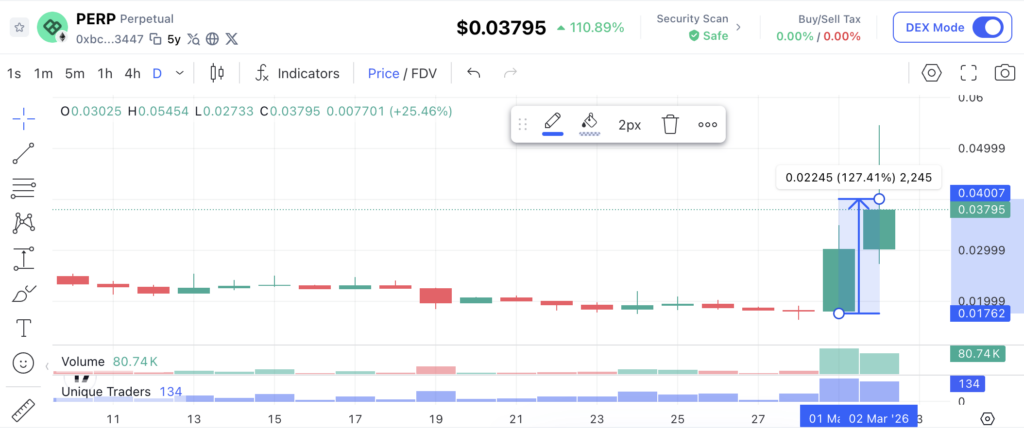1024x428 pixels.
Task: Select the 1s timeframe
Action: [x=14, y=74]
